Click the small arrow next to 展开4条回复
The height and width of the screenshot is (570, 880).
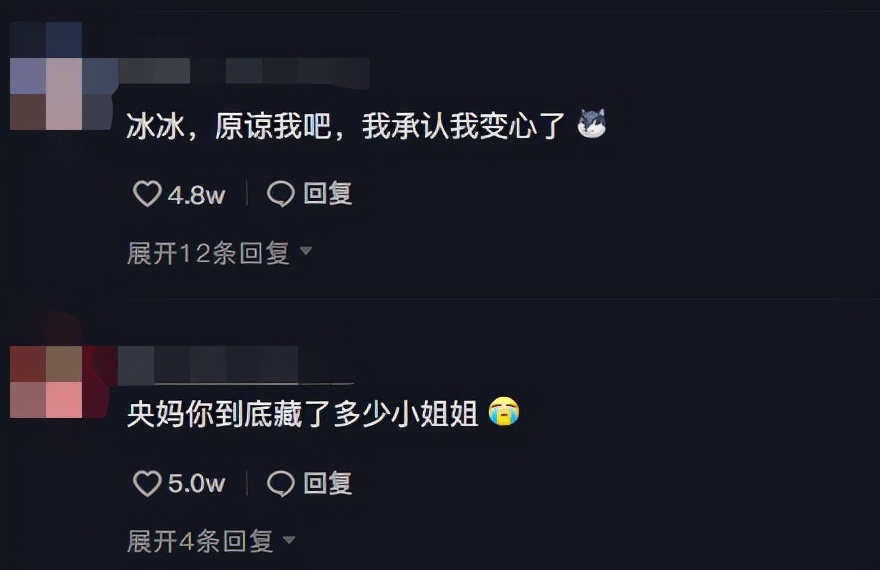click(289, 540)
